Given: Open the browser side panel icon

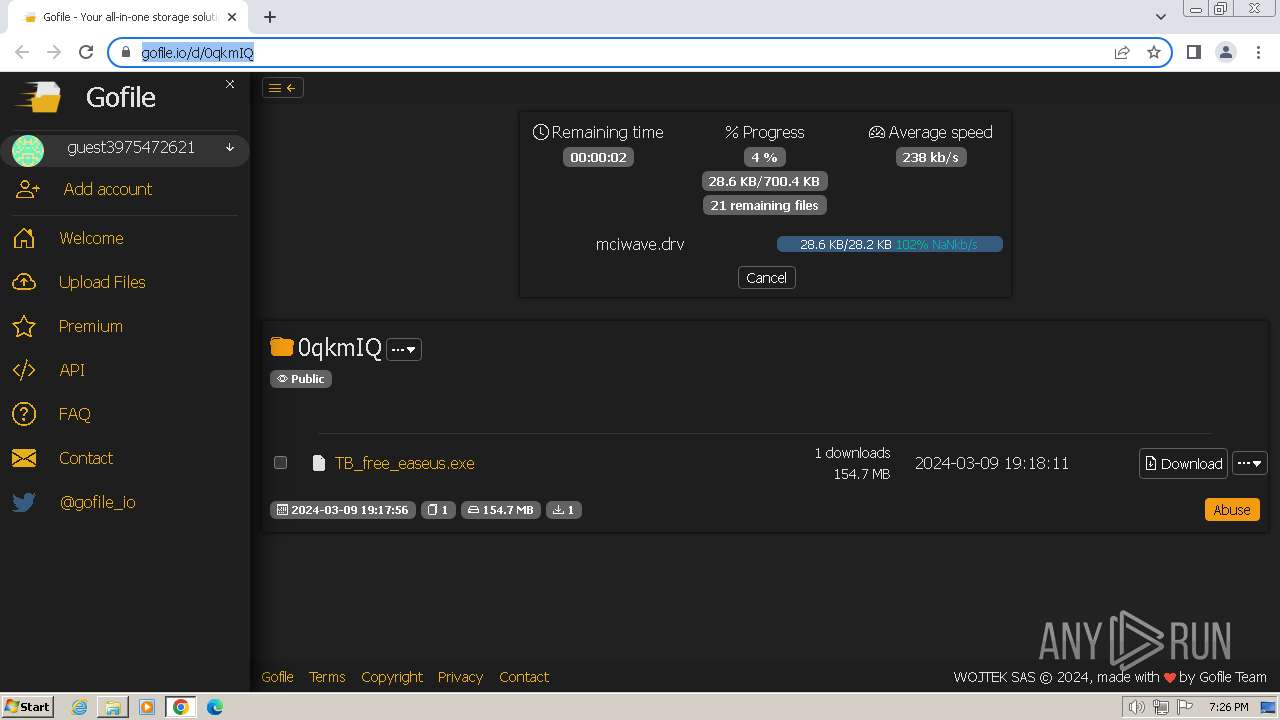Looking at the screenshot, I should coord(1193,52).
